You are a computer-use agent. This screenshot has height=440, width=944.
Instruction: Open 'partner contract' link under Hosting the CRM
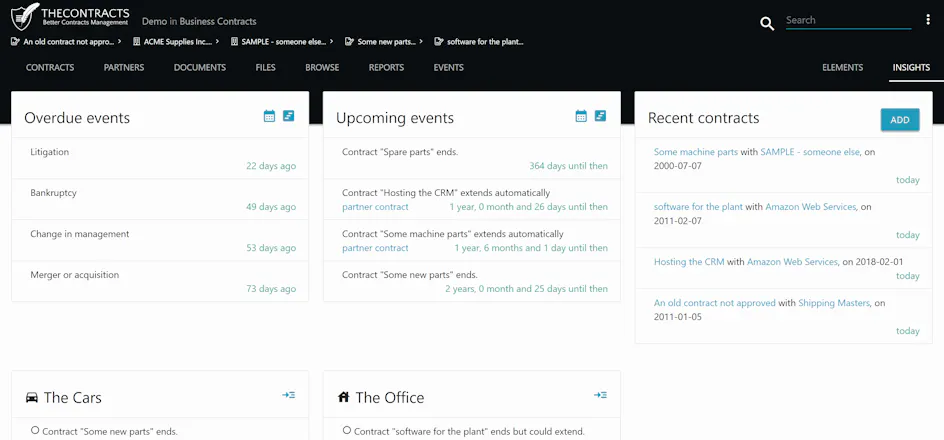375,206
